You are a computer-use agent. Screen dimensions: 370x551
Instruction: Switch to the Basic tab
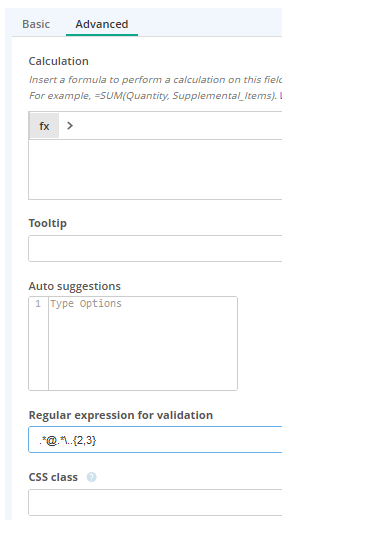point(36,24)
